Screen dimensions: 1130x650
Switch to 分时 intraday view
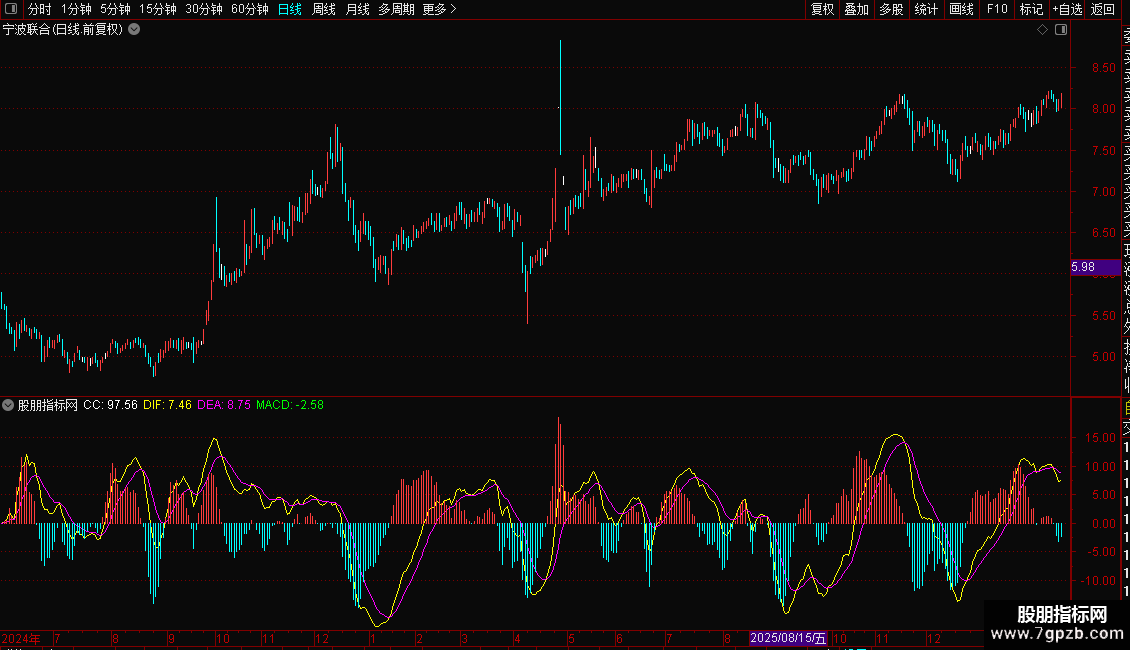tap(40, 9)
